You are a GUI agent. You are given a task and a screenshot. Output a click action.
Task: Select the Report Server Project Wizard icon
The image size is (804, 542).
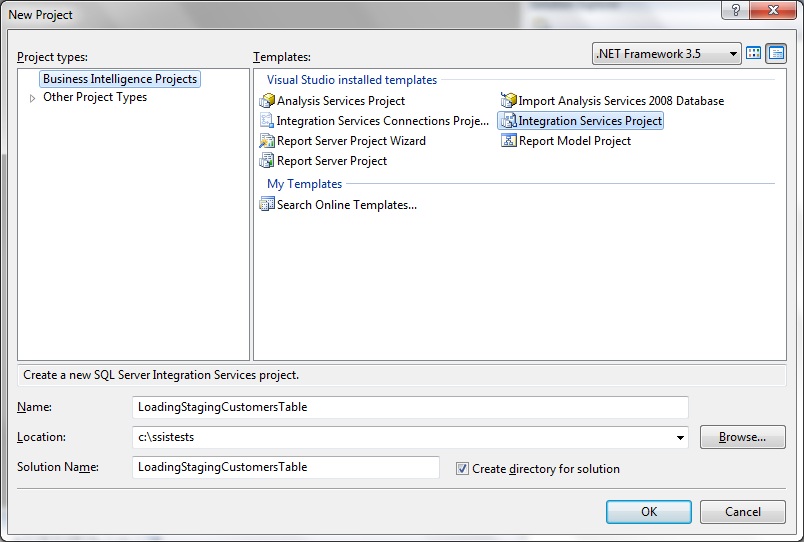(267, 140)
